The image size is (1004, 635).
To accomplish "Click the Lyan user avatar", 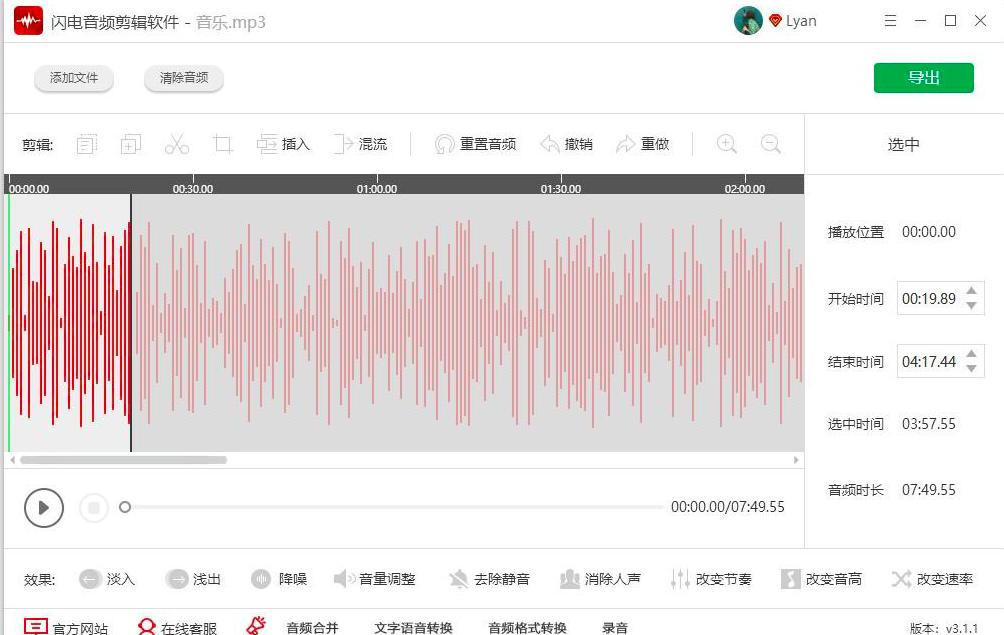I will tap(748, 20).
